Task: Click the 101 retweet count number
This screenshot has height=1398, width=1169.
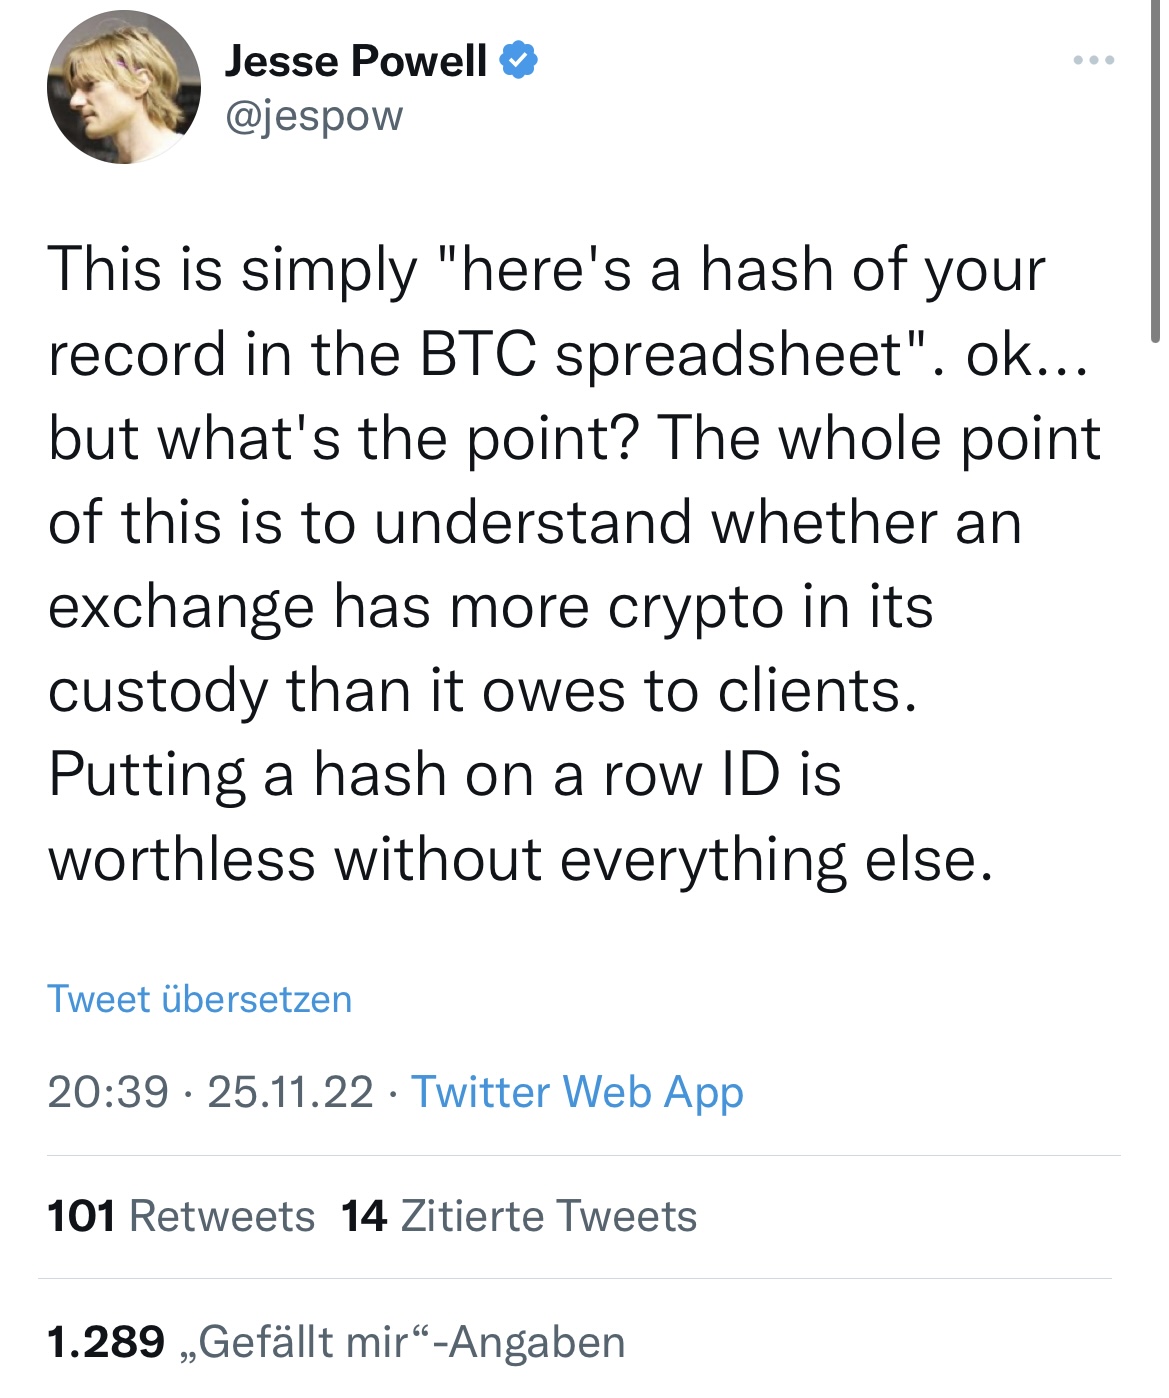Action: pos(82,1217)
